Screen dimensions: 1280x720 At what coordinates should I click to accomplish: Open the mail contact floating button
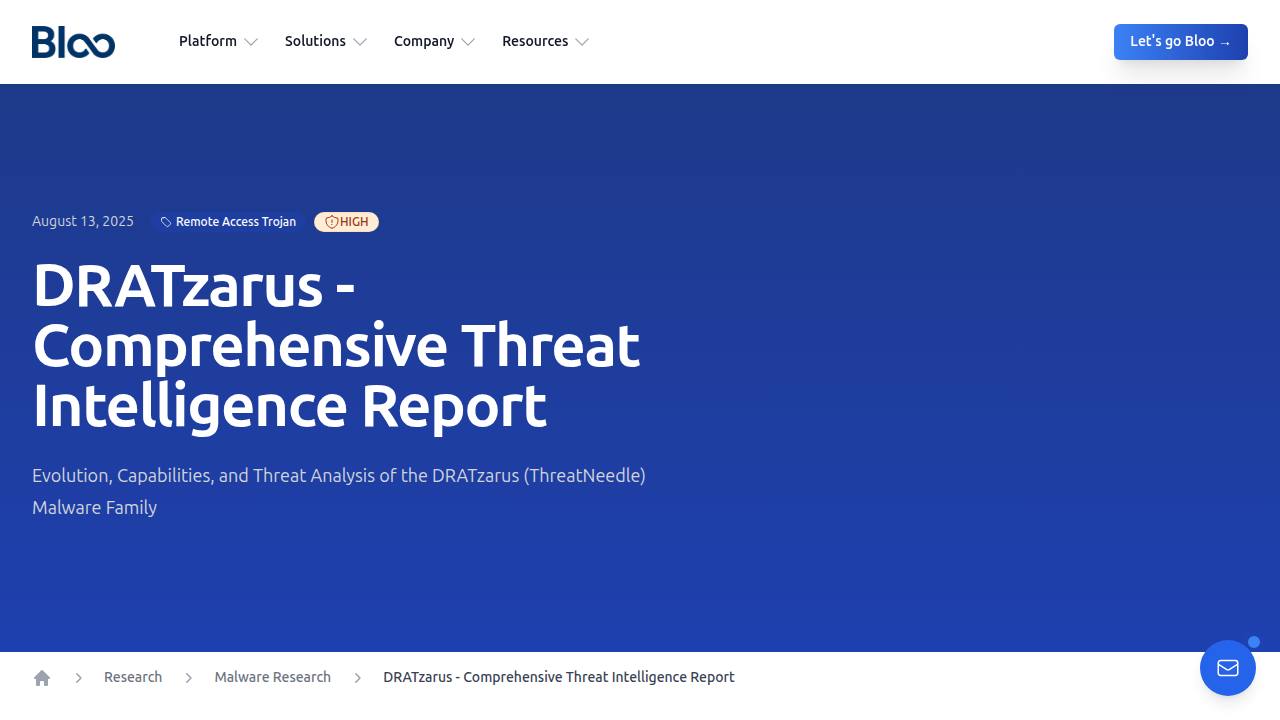(1228, 668)
